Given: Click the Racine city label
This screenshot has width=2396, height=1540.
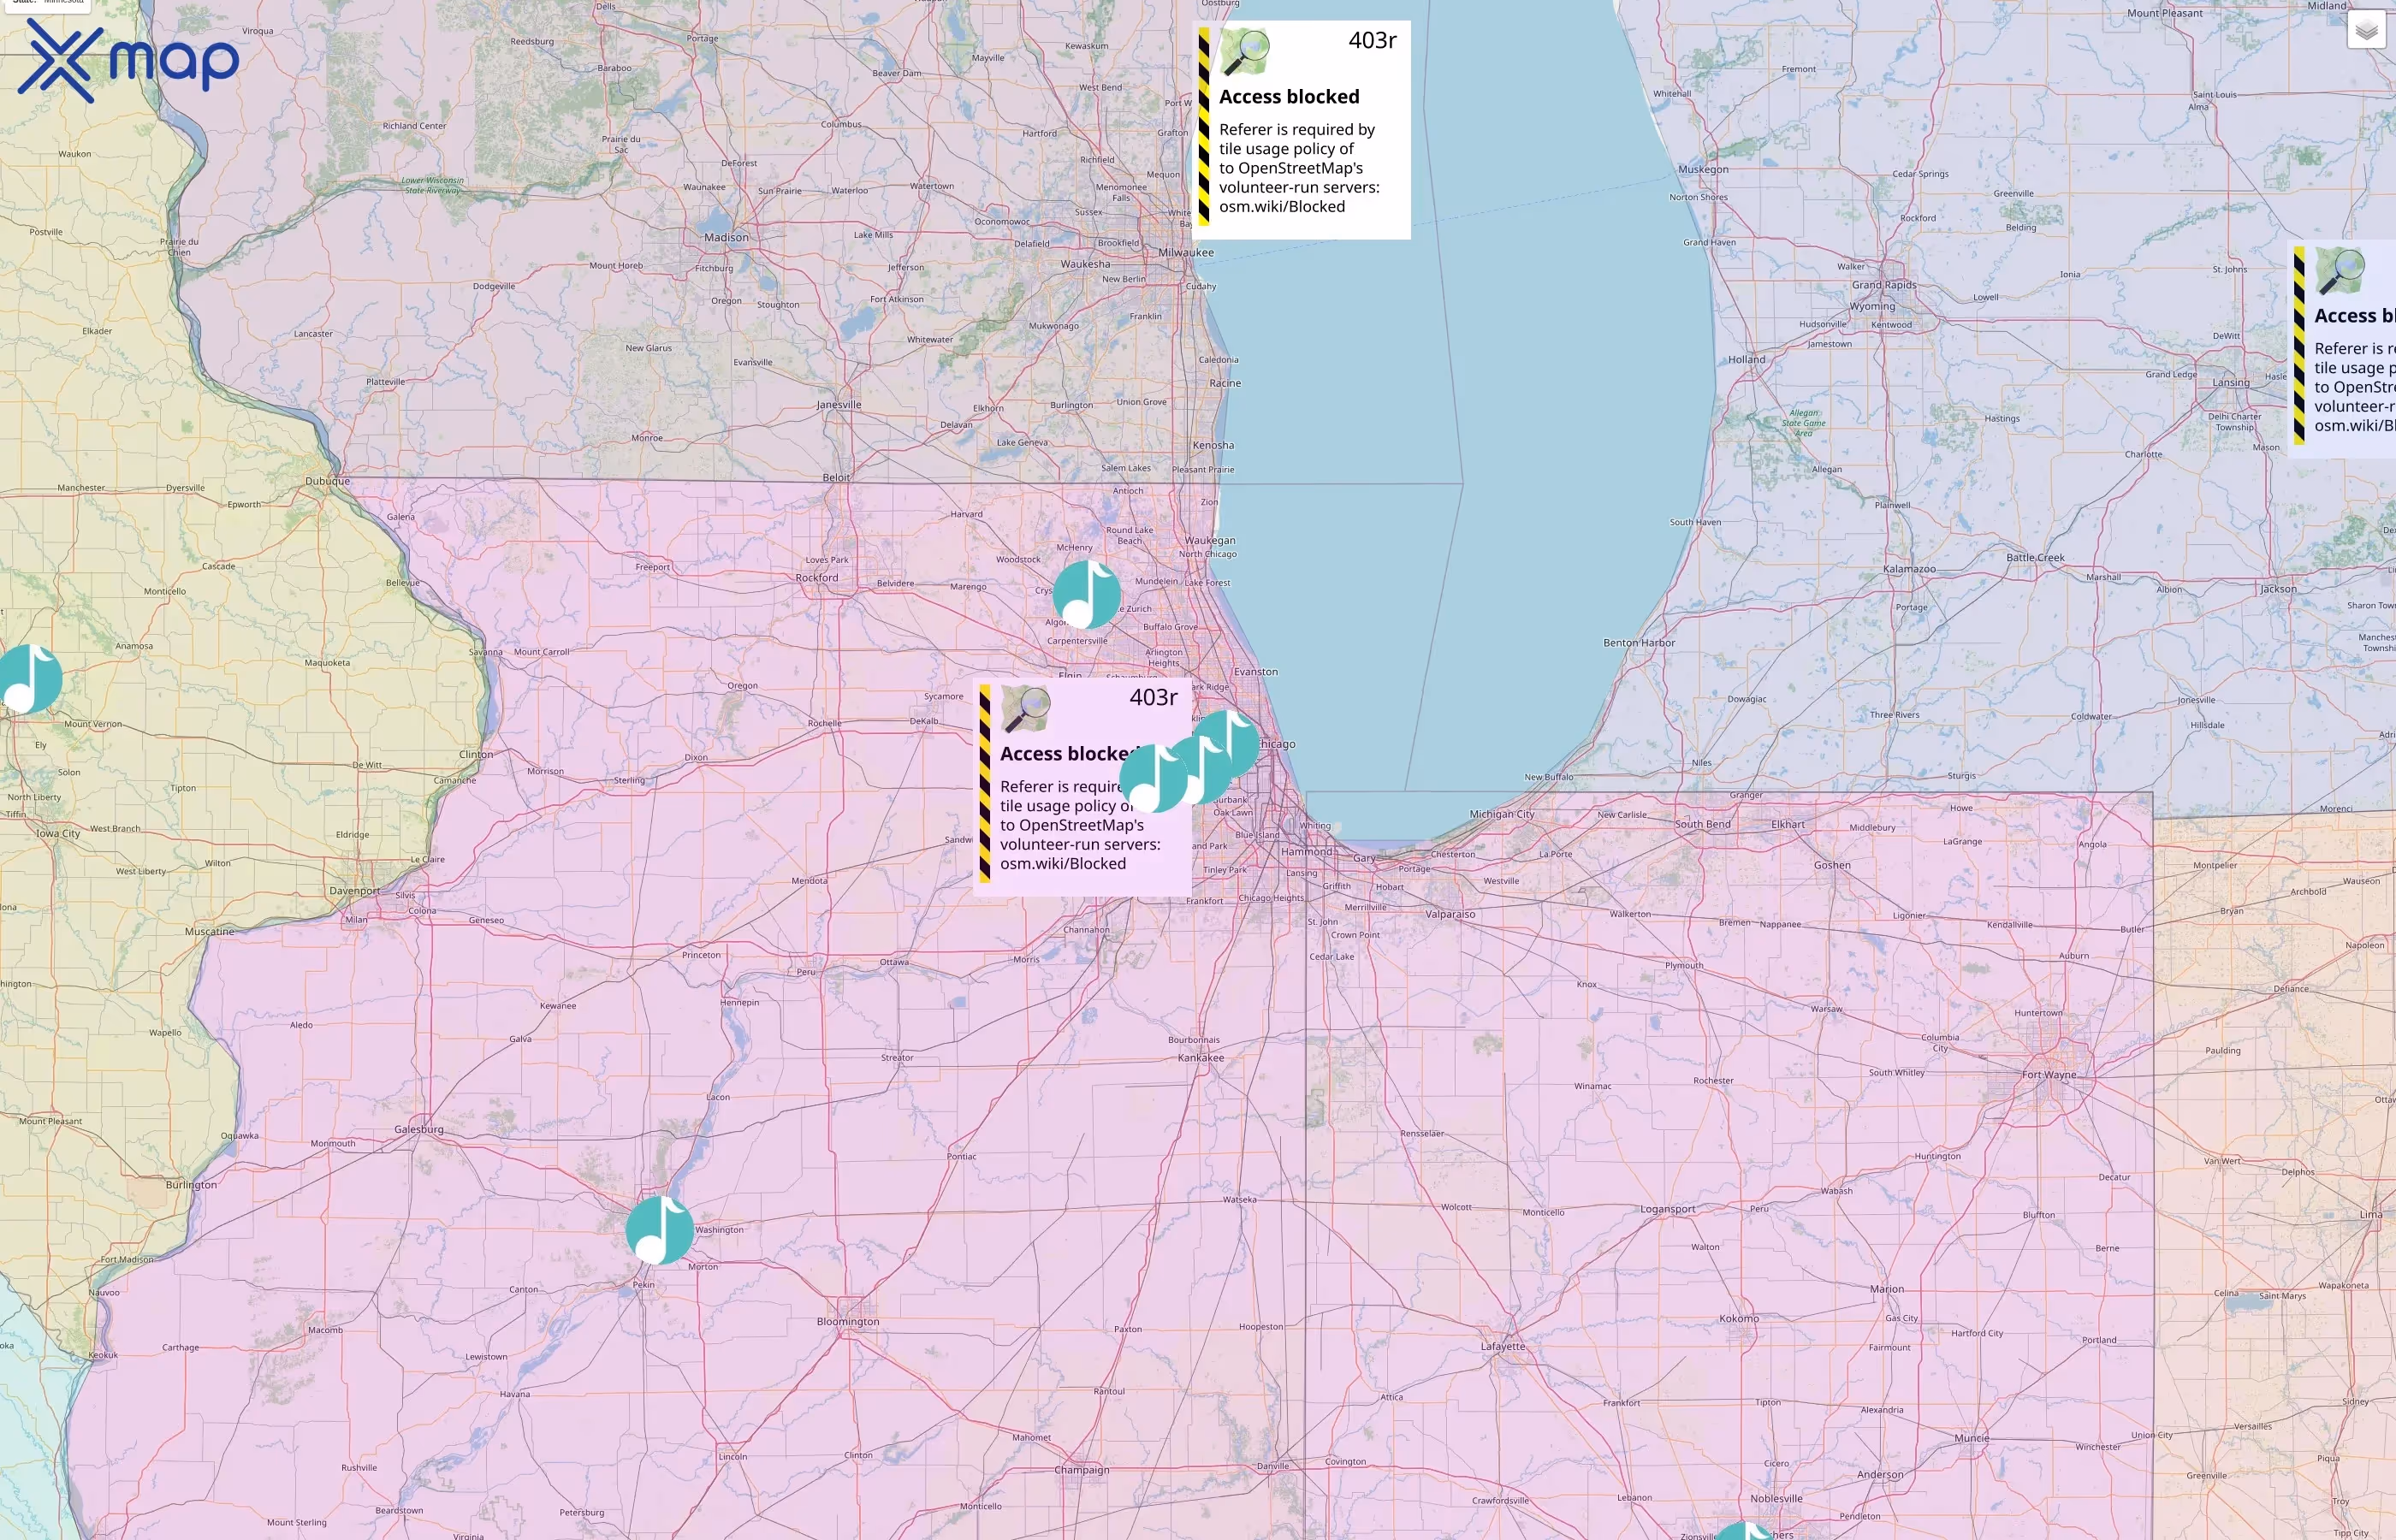Looking at the screenshot, I should point(1225,383).
